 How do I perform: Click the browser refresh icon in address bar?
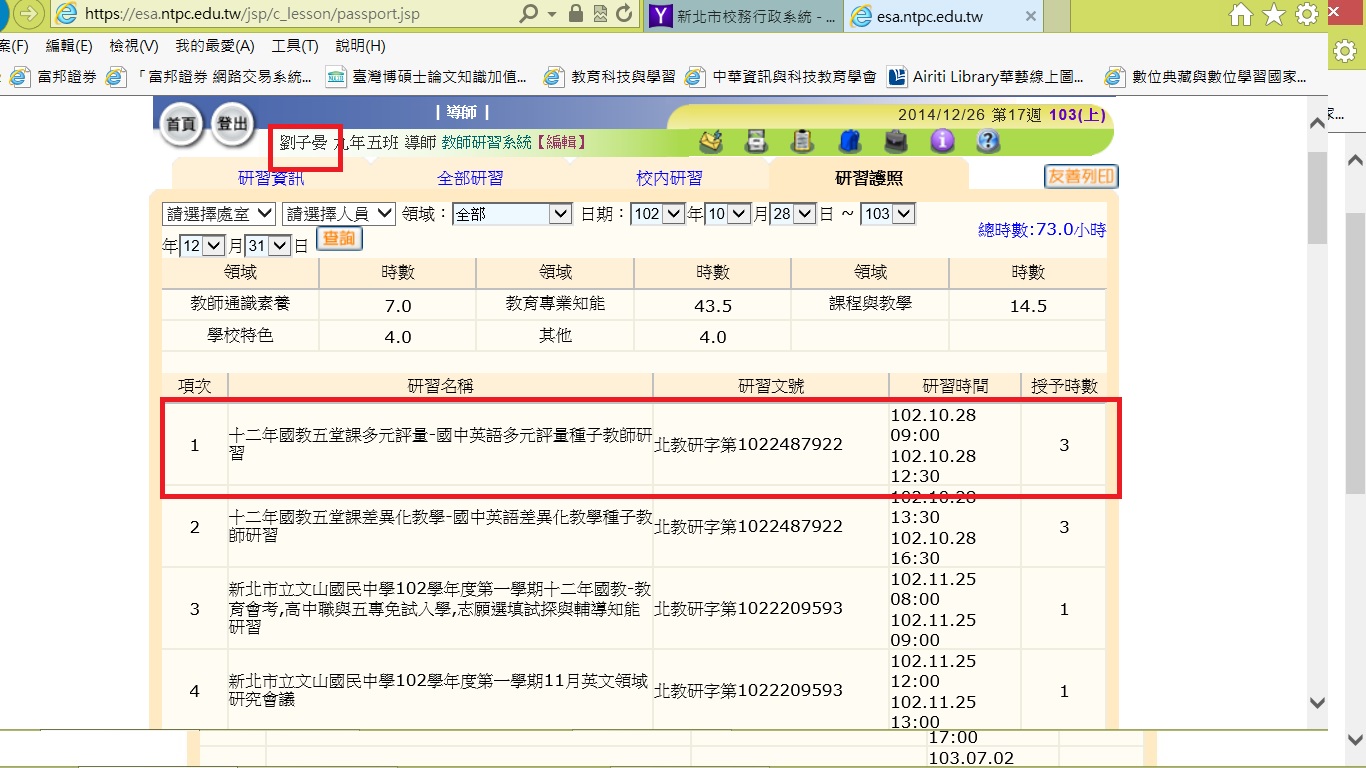(625, 14)
